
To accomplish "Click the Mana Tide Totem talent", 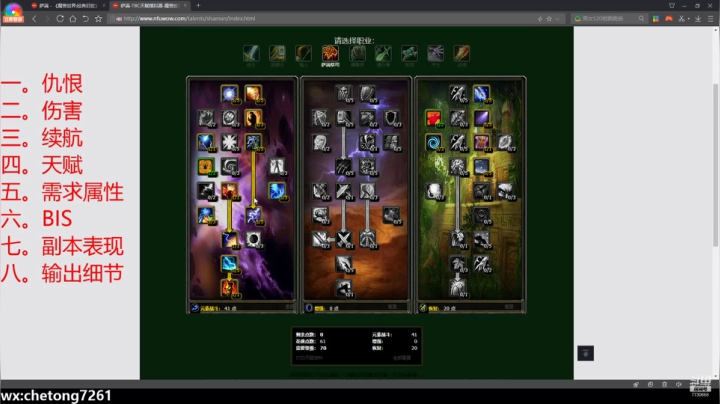I will (457, 239).
